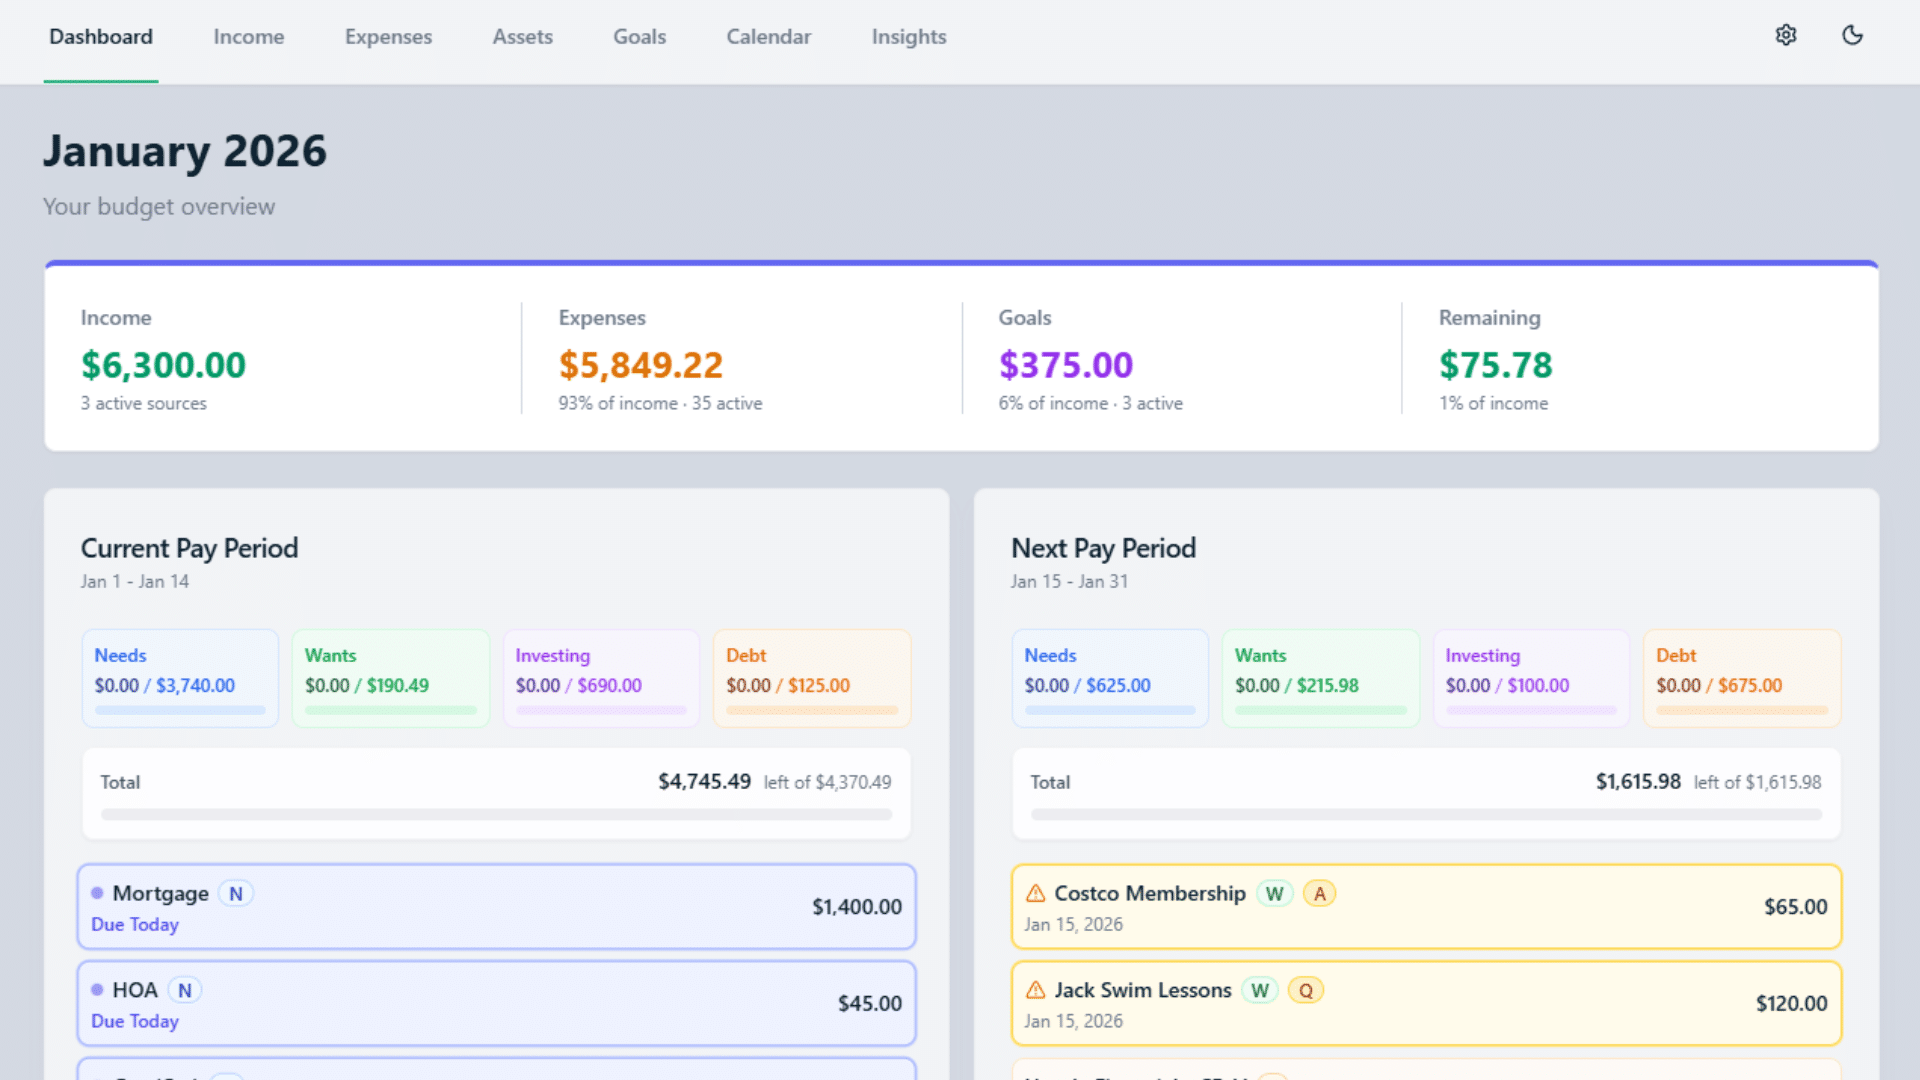This screenshot has width=1920, height=1080.
Task: Open the settings gear icon
Action: 1786,35
